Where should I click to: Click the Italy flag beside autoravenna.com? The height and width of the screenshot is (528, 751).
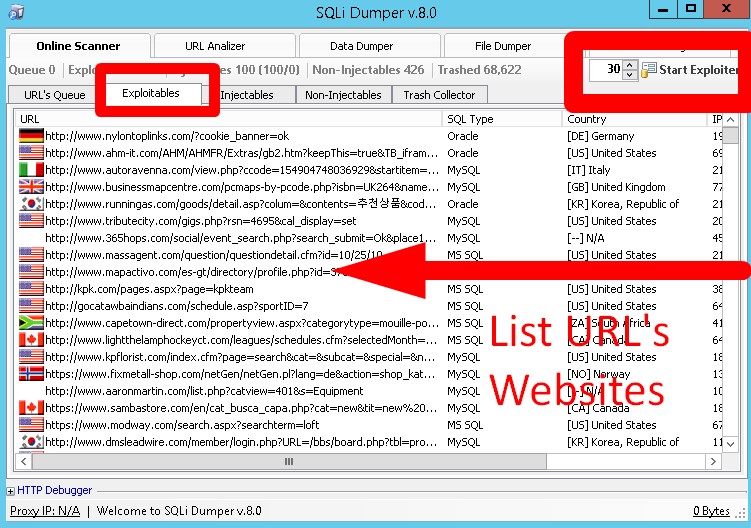tap(31, 170)
